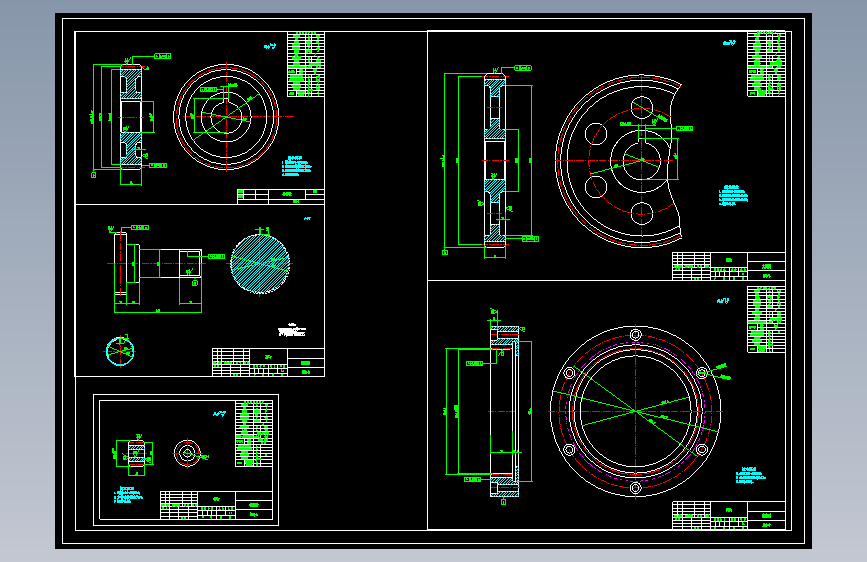This screenshot has width=867, height=562.
Task: Select the small gear section view, bottom-left sheet
Action: pos(136,454)
